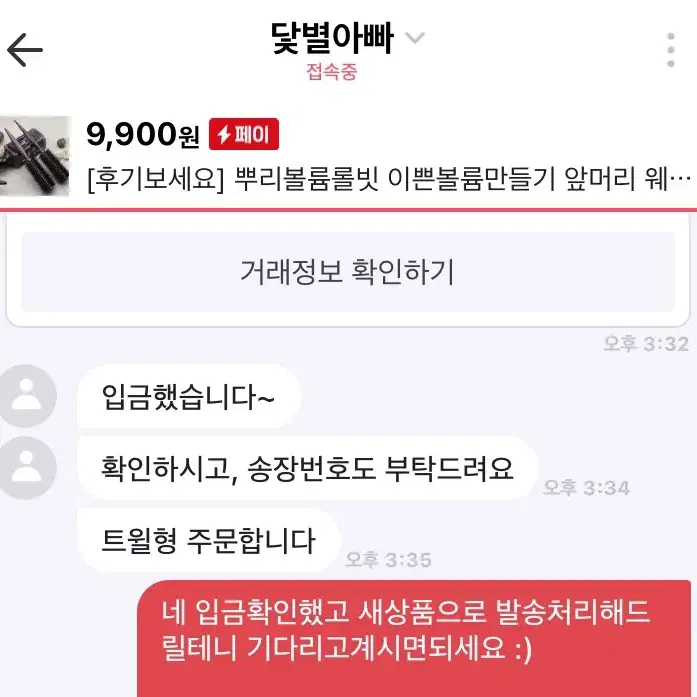Screen dimensions: 697x697
Task: Tap the 오후 3:34 timestamp
Action: point(586,488)
